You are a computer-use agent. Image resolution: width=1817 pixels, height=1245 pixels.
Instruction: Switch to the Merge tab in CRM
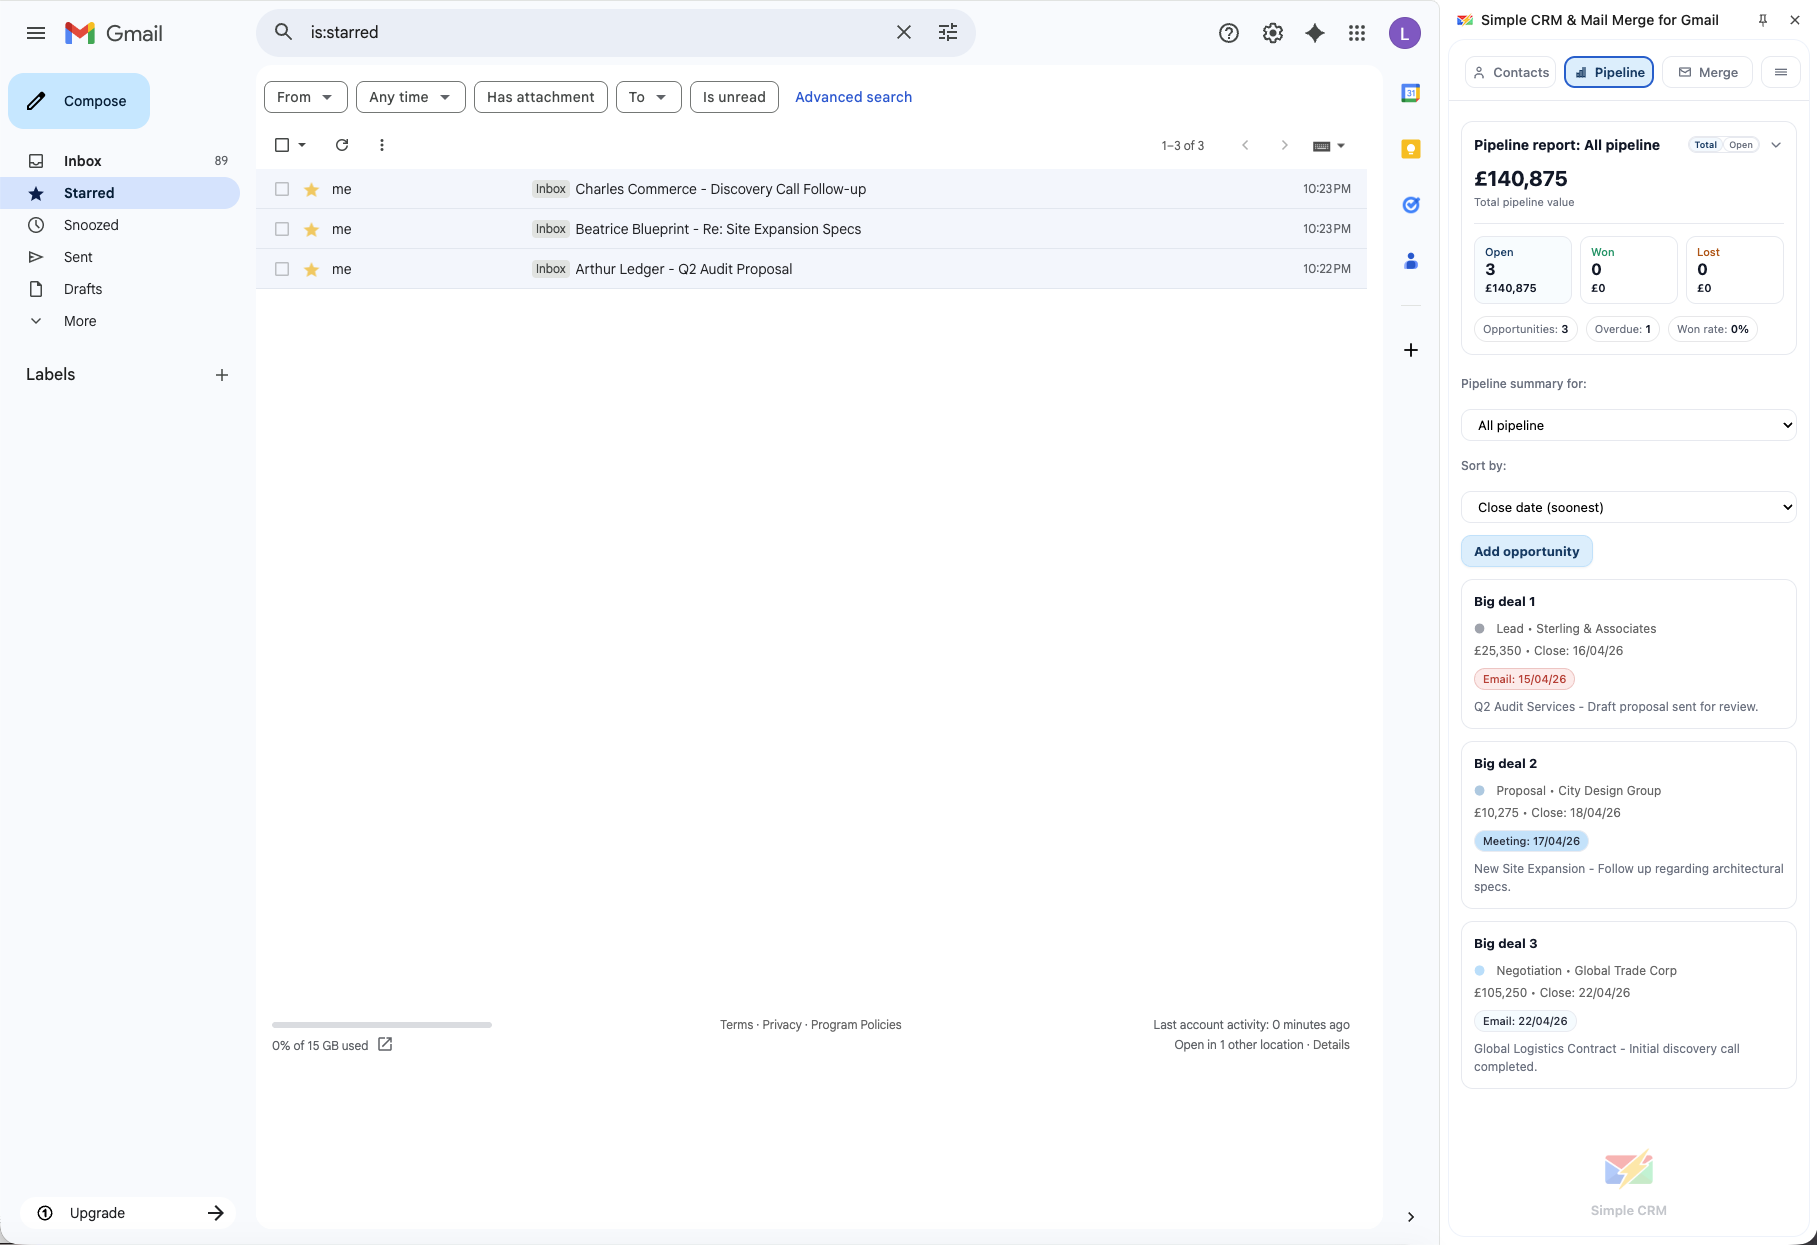click(1707, 71)
